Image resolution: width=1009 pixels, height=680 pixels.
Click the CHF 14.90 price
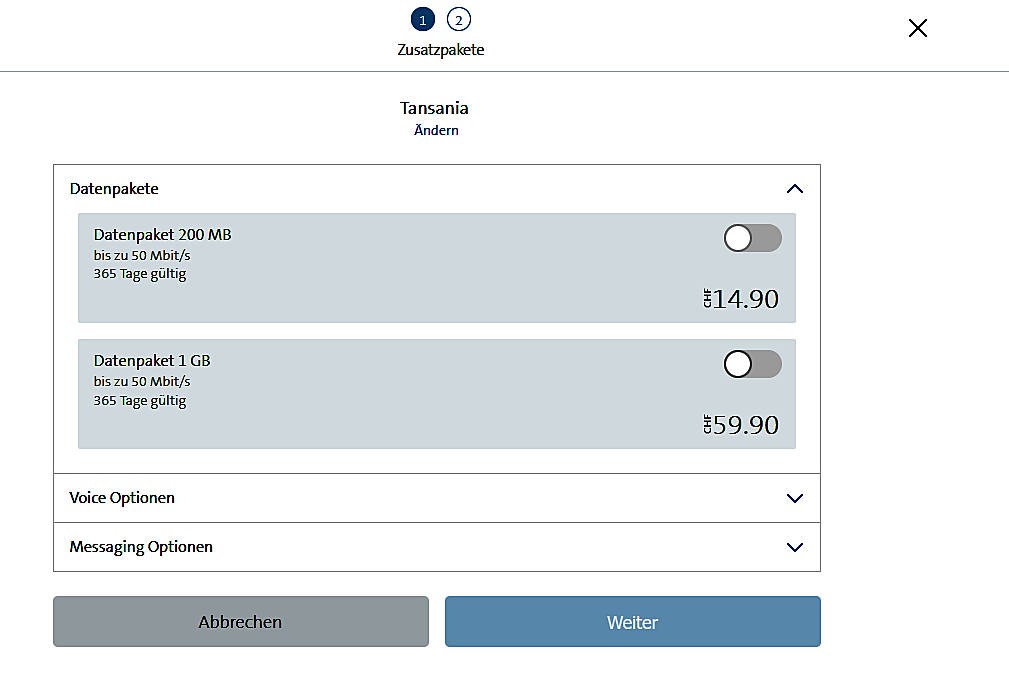click(x=741, y=299)
